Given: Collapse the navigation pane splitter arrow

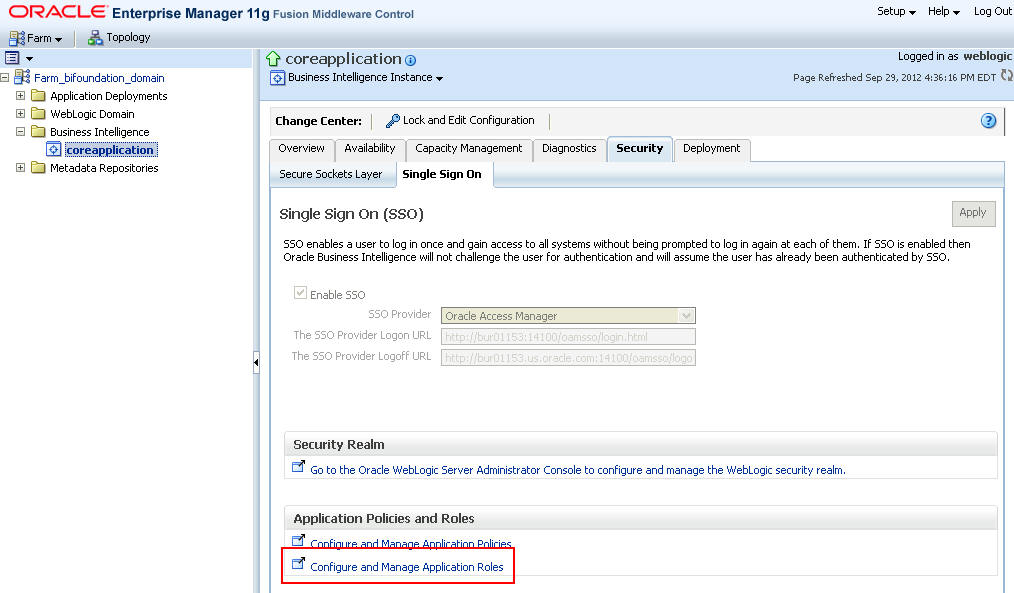Looking at the screenshot, I should click(x=256, y=363).
